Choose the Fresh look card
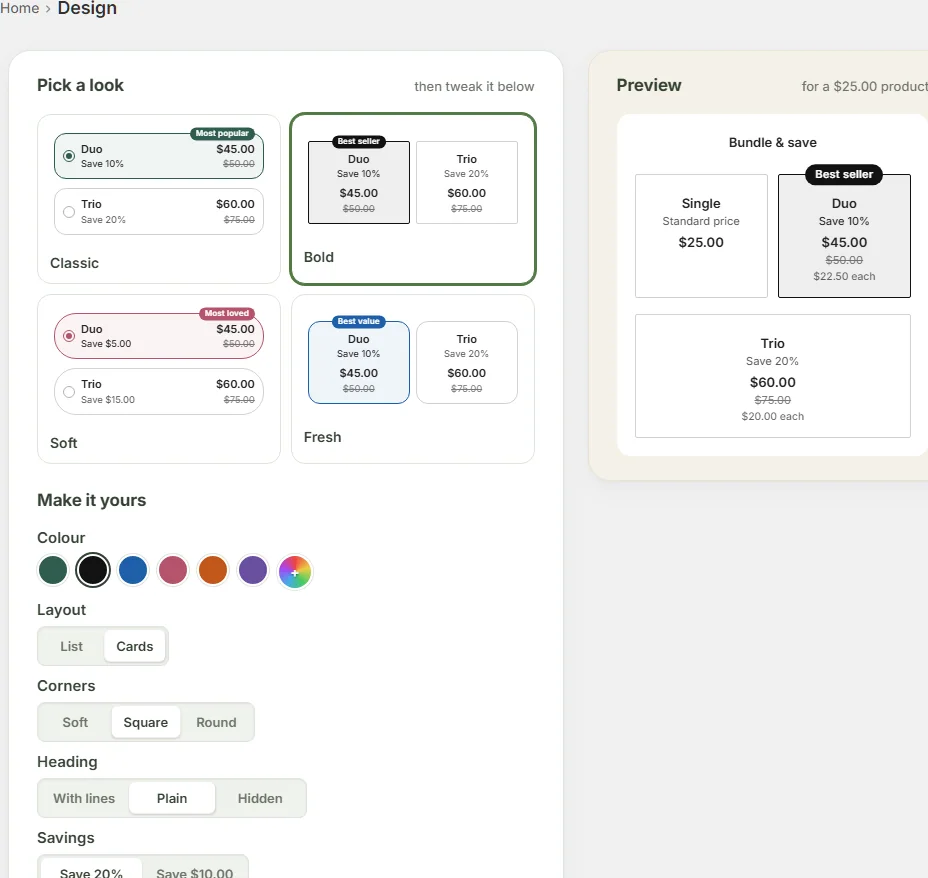Viewport: 928px width, 878px height. pos(413,379)
